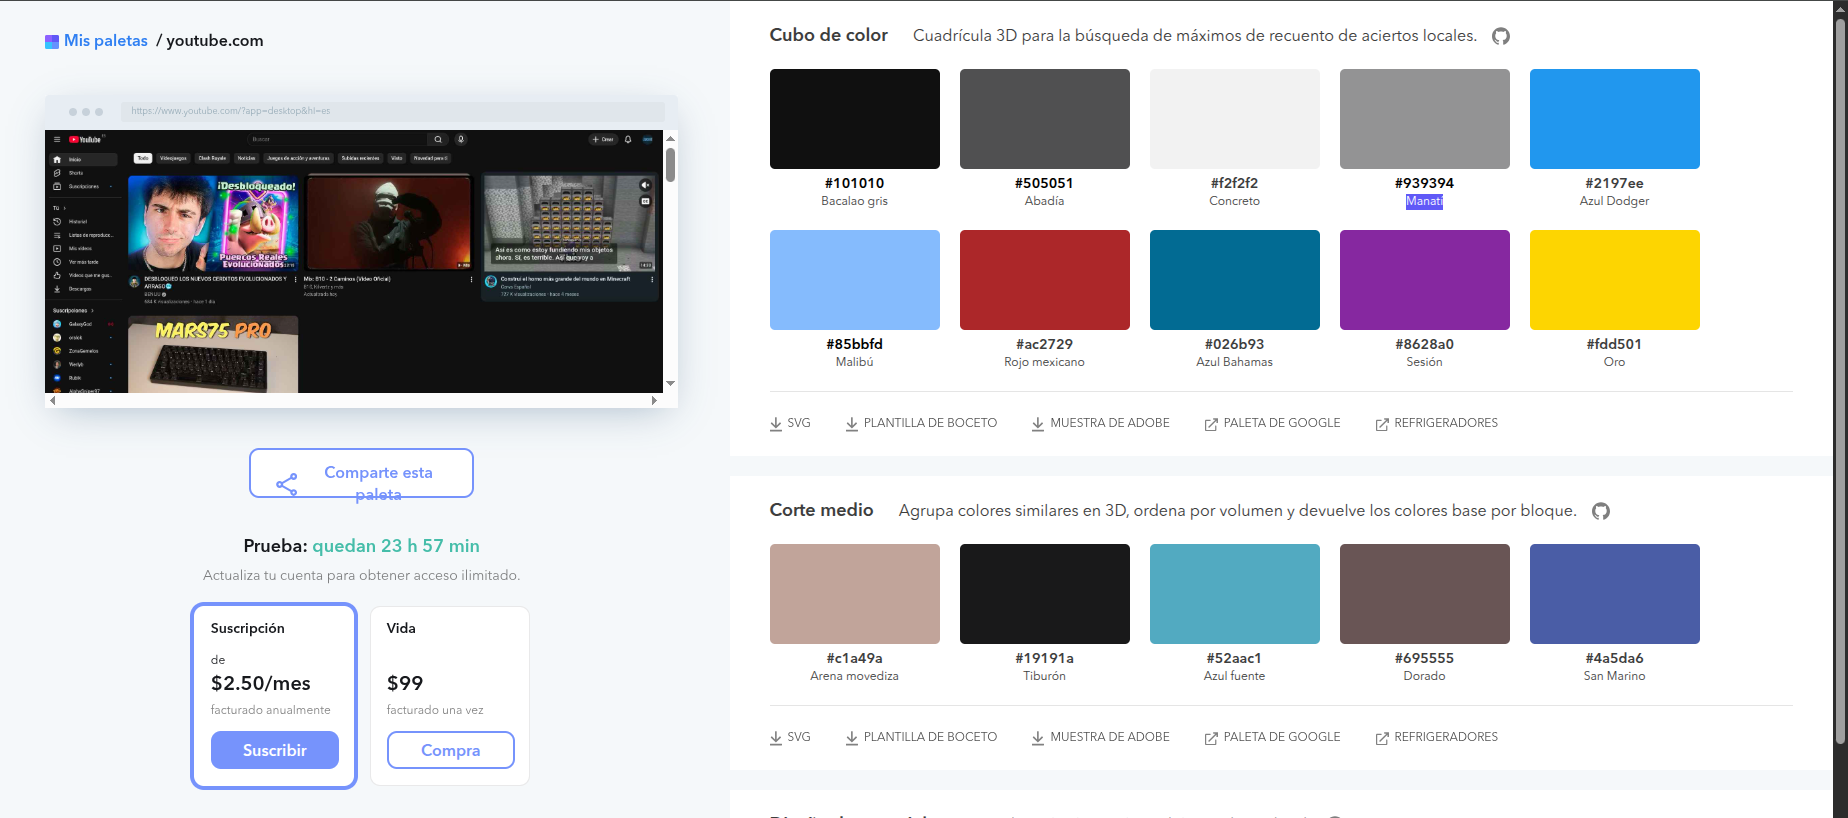The width and height of the screenshot is (1848, 818).
Task: Open REFRIGERADORES link for Cubo de color
Action: click(1436, 423)
